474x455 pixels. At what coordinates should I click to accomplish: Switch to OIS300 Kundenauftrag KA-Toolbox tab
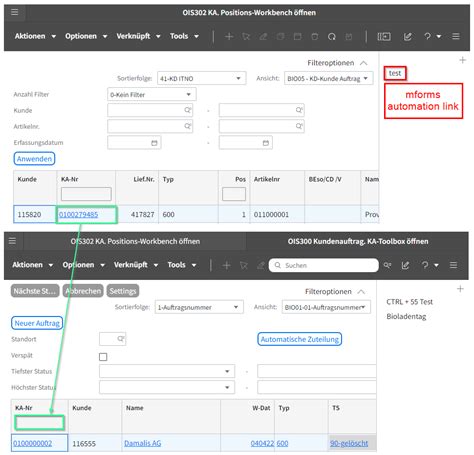click(x=358, y=241)
